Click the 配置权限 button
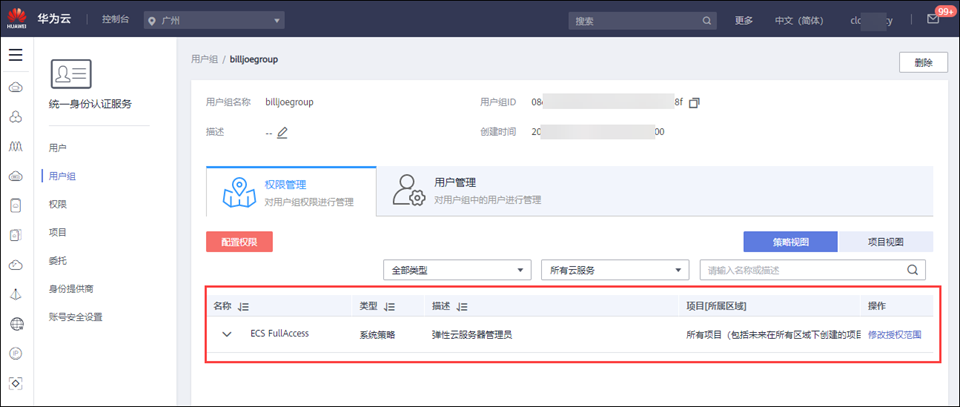Viewport: 960px width, 407px height. click(x=239, y=242)
